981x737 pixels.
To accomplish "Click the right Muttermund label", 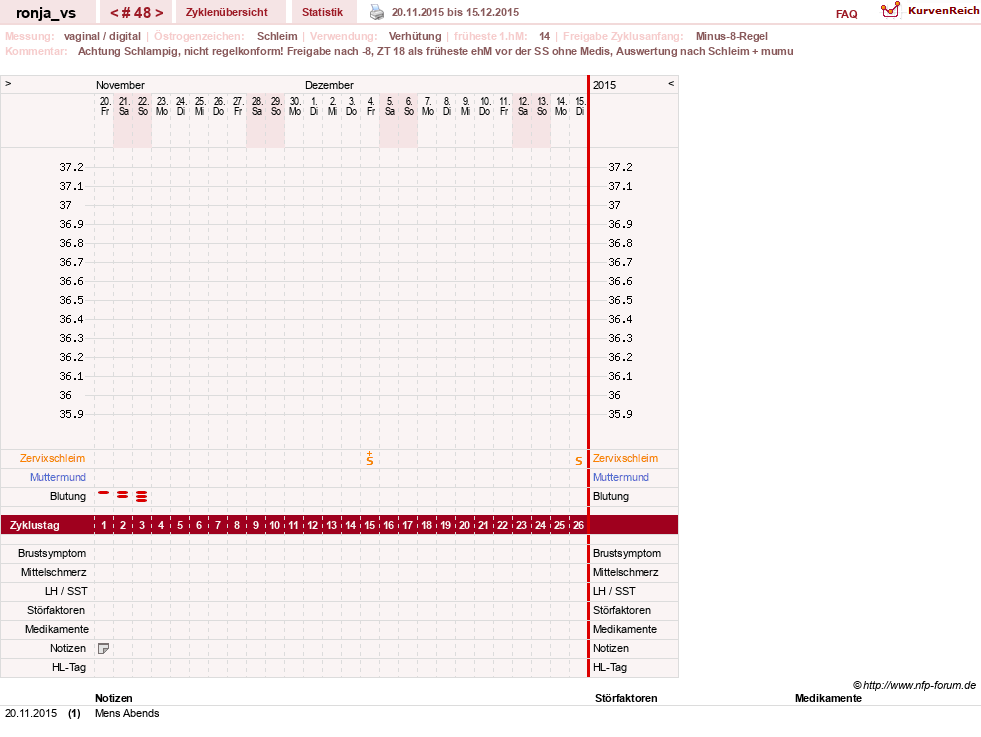I will [x=621, y=477].
